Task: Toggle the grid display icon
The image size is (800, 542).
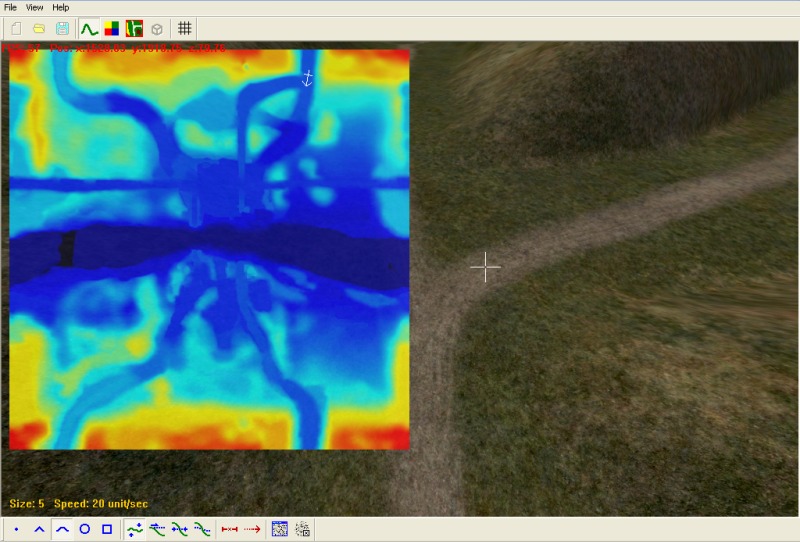Action: pyautogui.click(x=185, y=29)
